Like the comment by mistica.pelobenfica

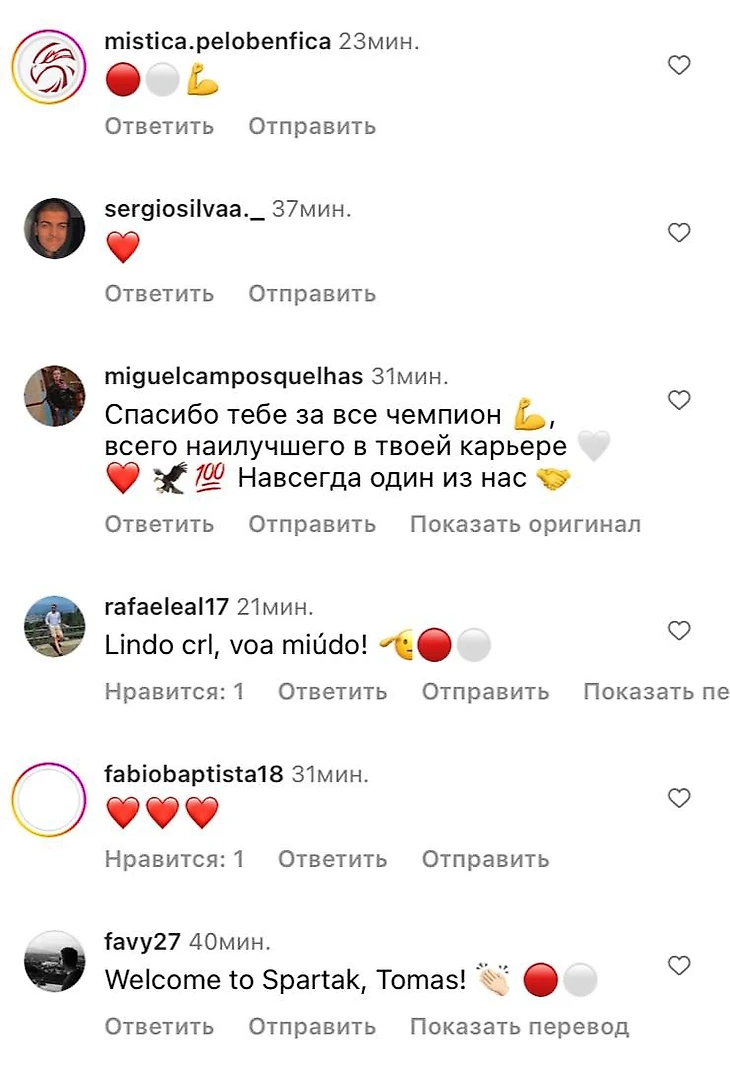pyautogui.click(x=679, y=66)
